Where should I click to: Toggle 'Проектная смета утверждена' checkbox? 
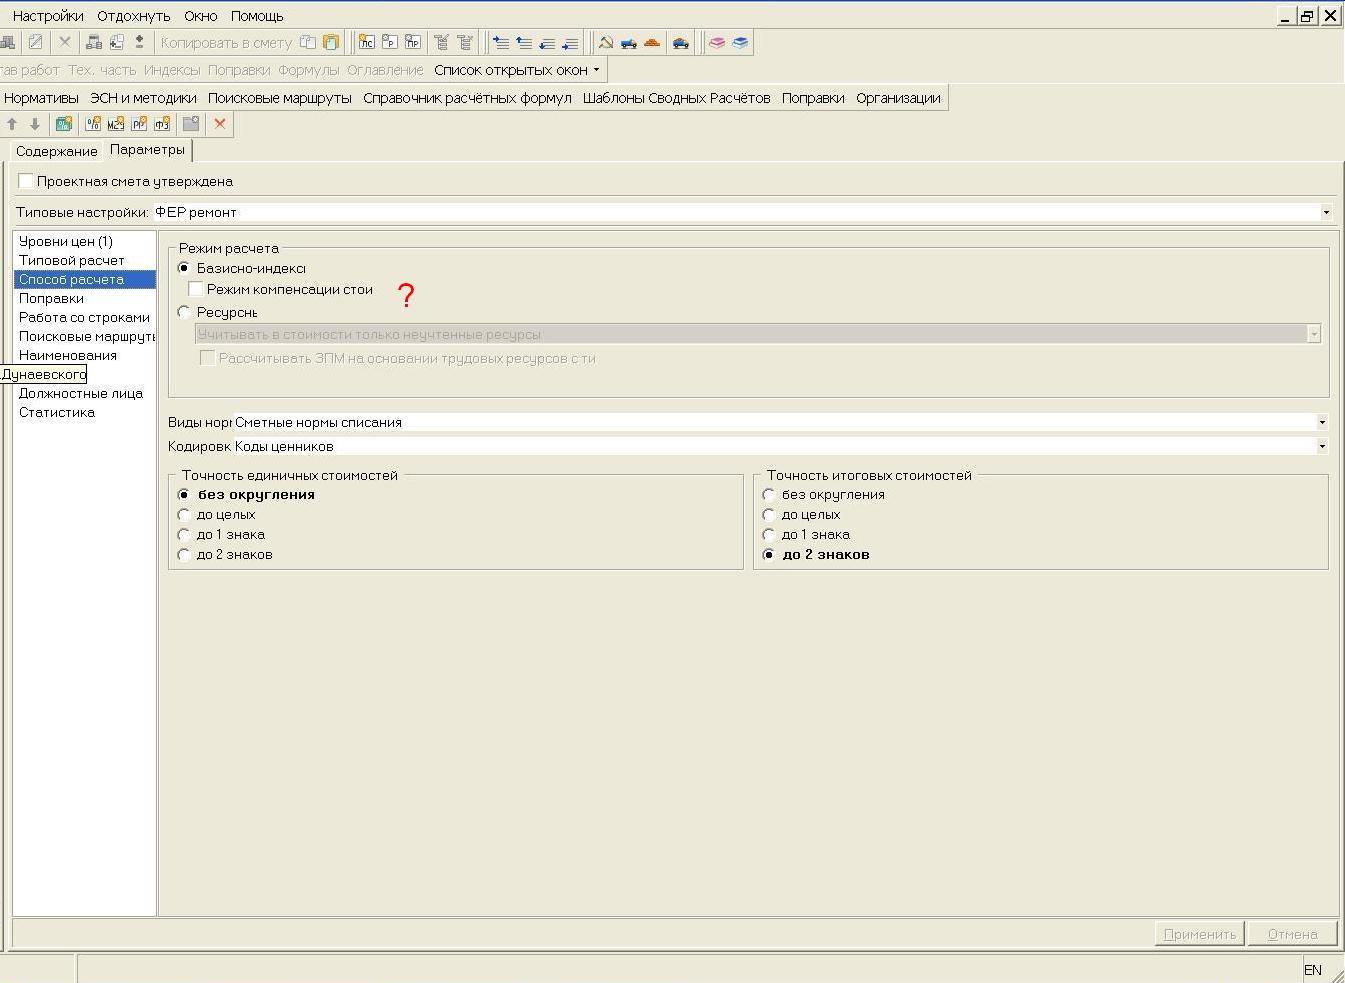[26, 181]
